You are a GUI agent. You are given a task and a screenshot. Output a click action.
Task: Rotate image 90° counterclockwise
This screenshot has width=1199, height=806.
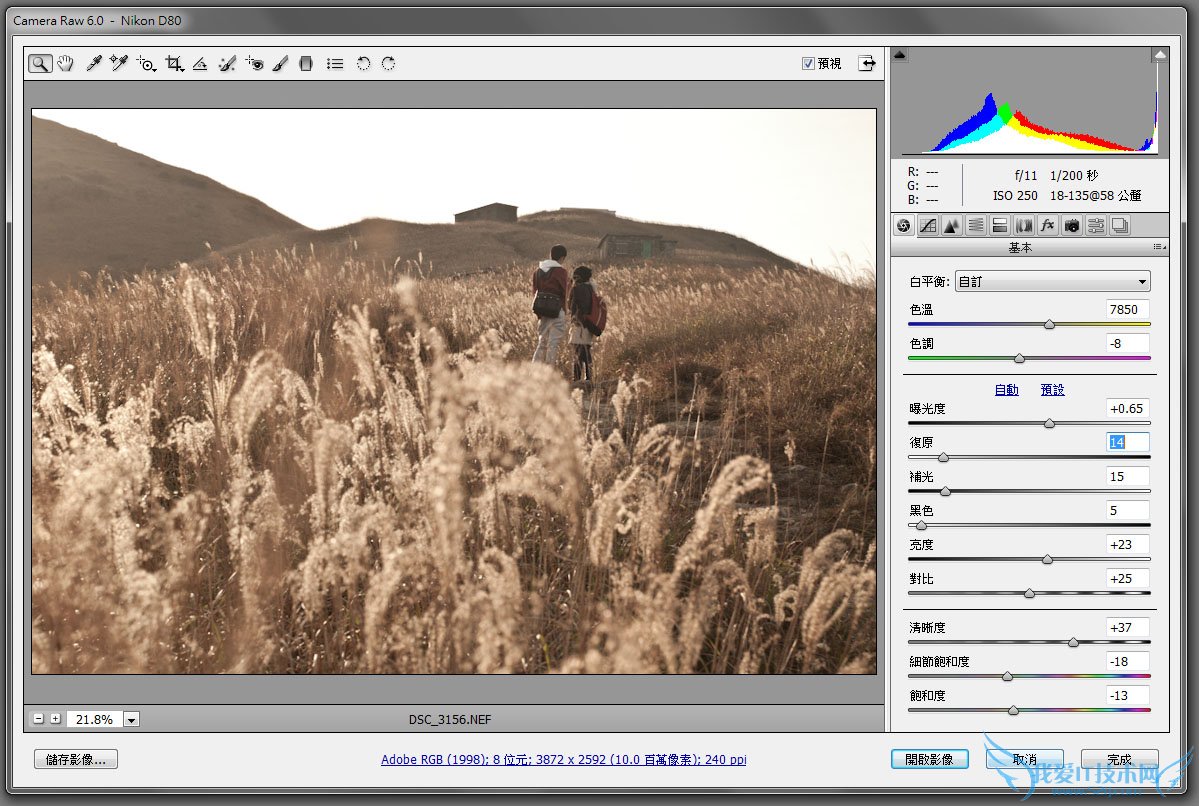click(363, 64)
